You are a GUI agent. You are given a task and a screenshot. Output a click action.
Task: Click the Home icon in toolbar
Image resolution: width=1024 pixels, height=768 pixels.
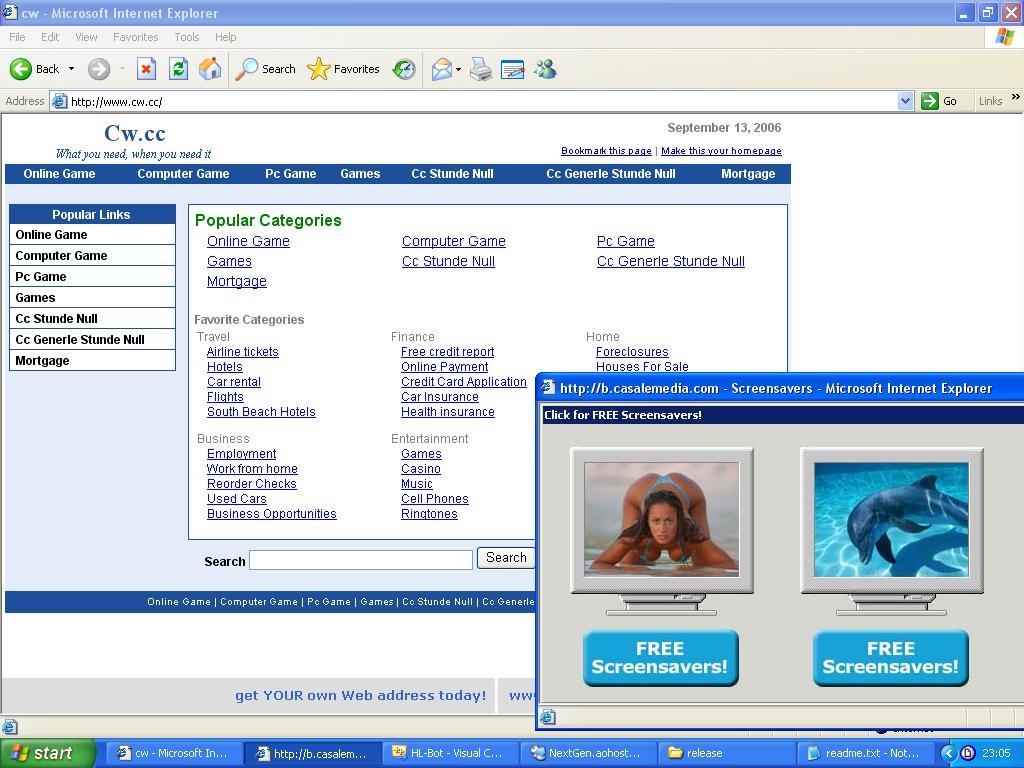click(210, 69)
